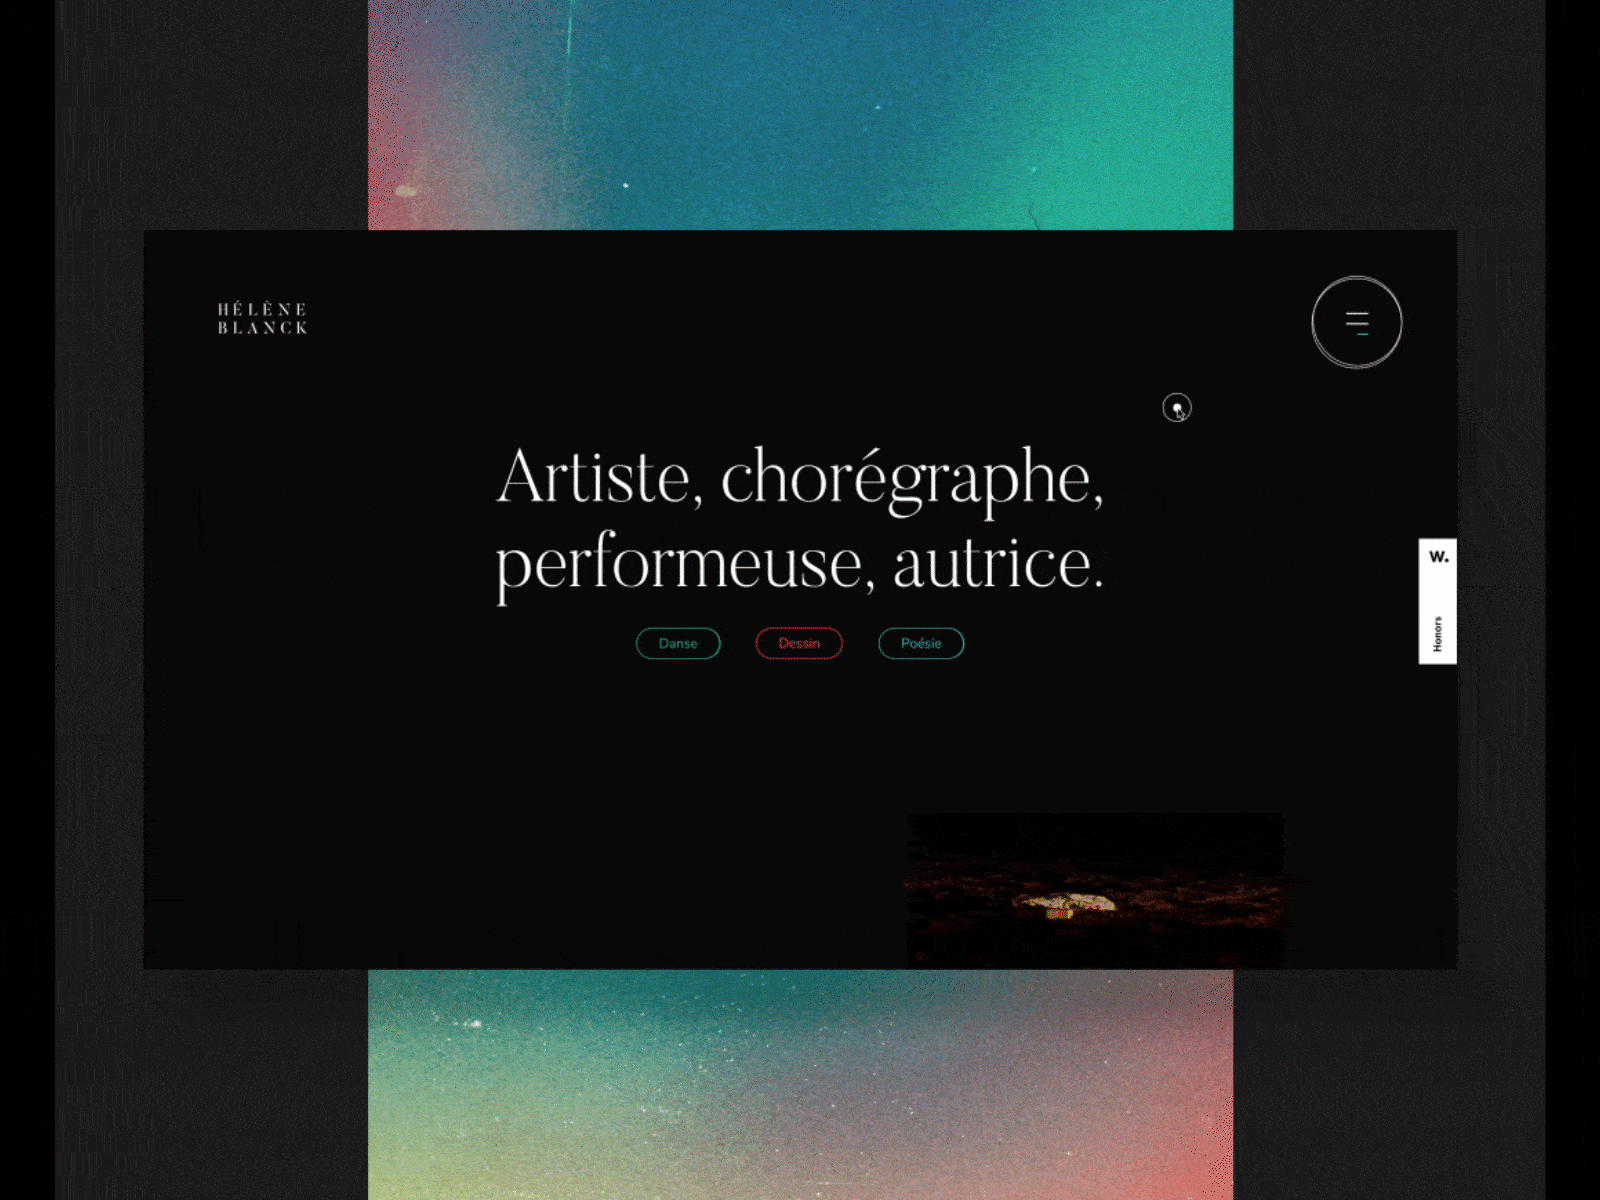The width and height of the screenshot is (1600, 1200).
Task: Open the dark landscape thumbnail image
Action: (1095, 890)
